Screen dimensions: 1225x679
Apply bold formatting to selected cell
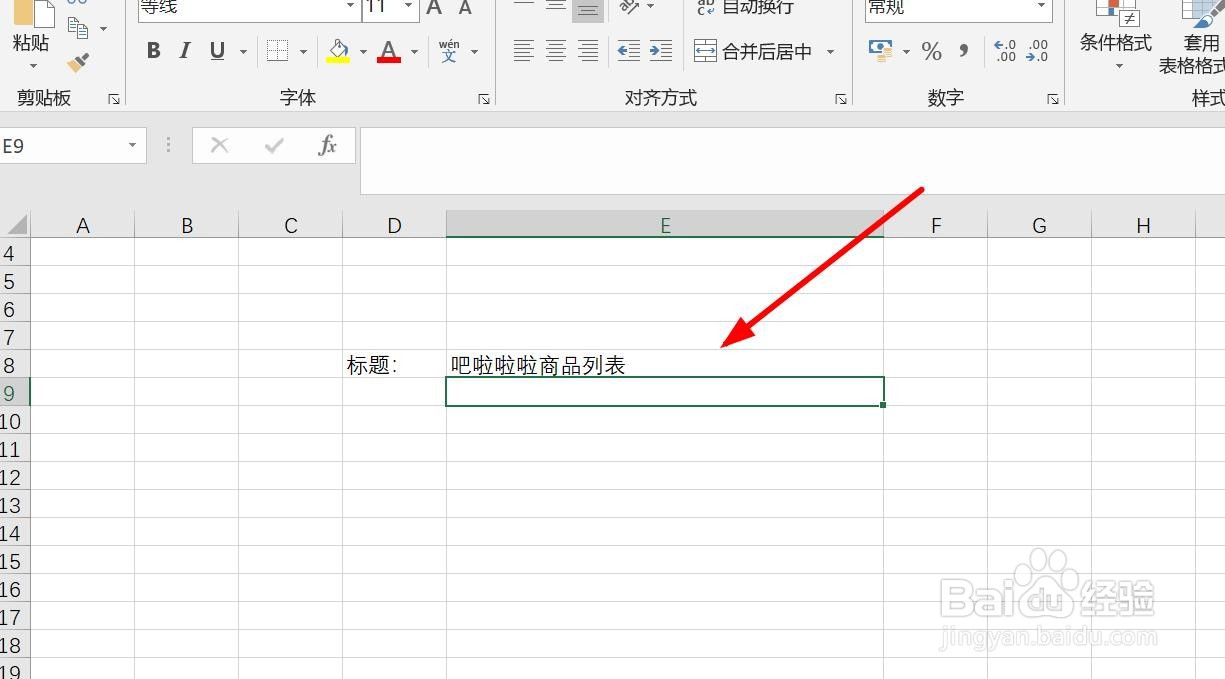153,50
